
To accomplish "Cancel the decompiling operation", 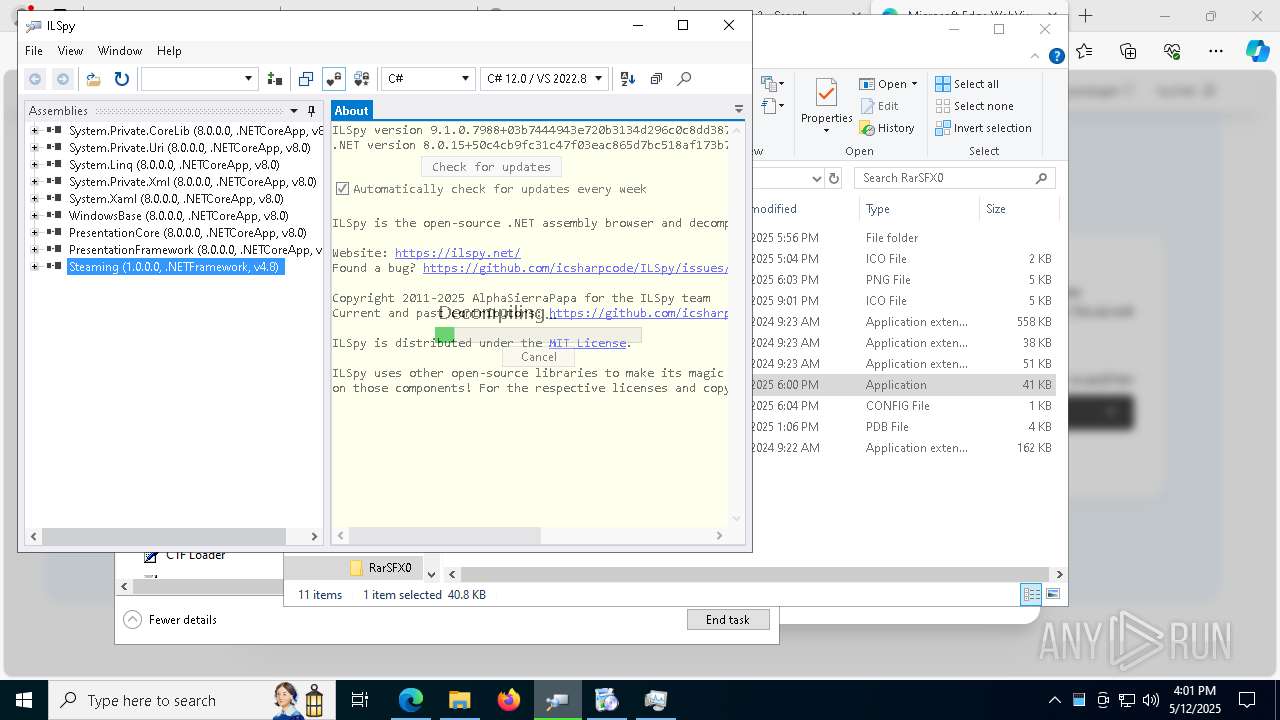I will (539, 357).
